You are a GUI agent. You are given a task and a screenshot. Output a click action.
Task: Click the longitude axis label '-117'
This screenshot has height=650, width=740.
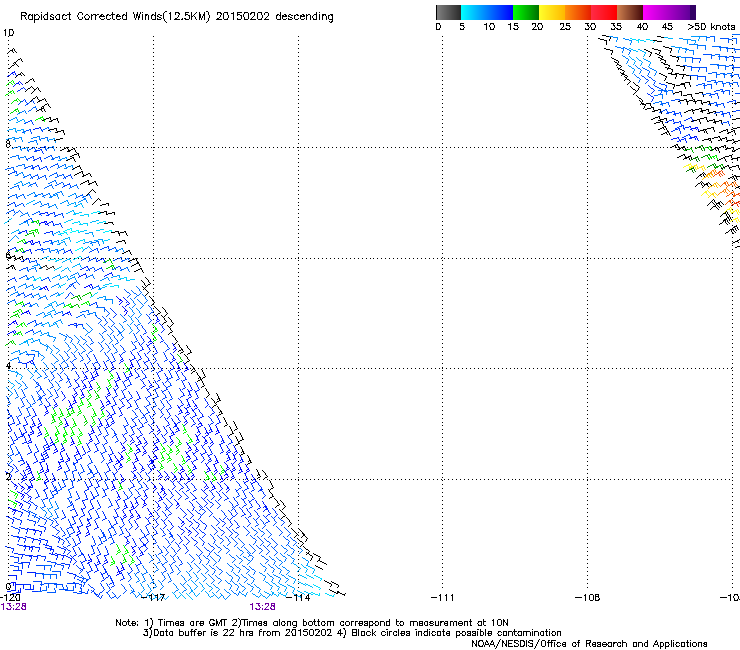pos(154,598)
